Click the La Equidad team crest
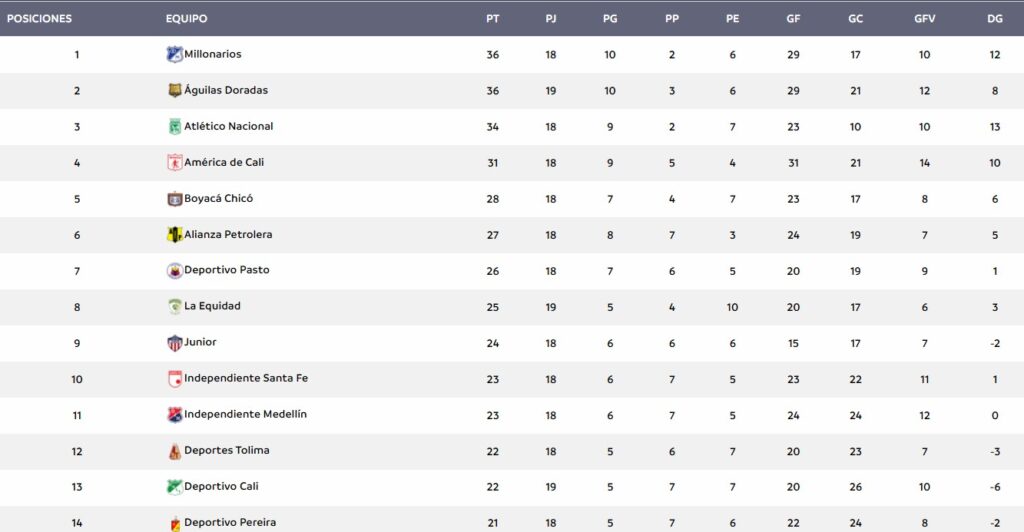The image size is (1024, 532). (175, 306)
